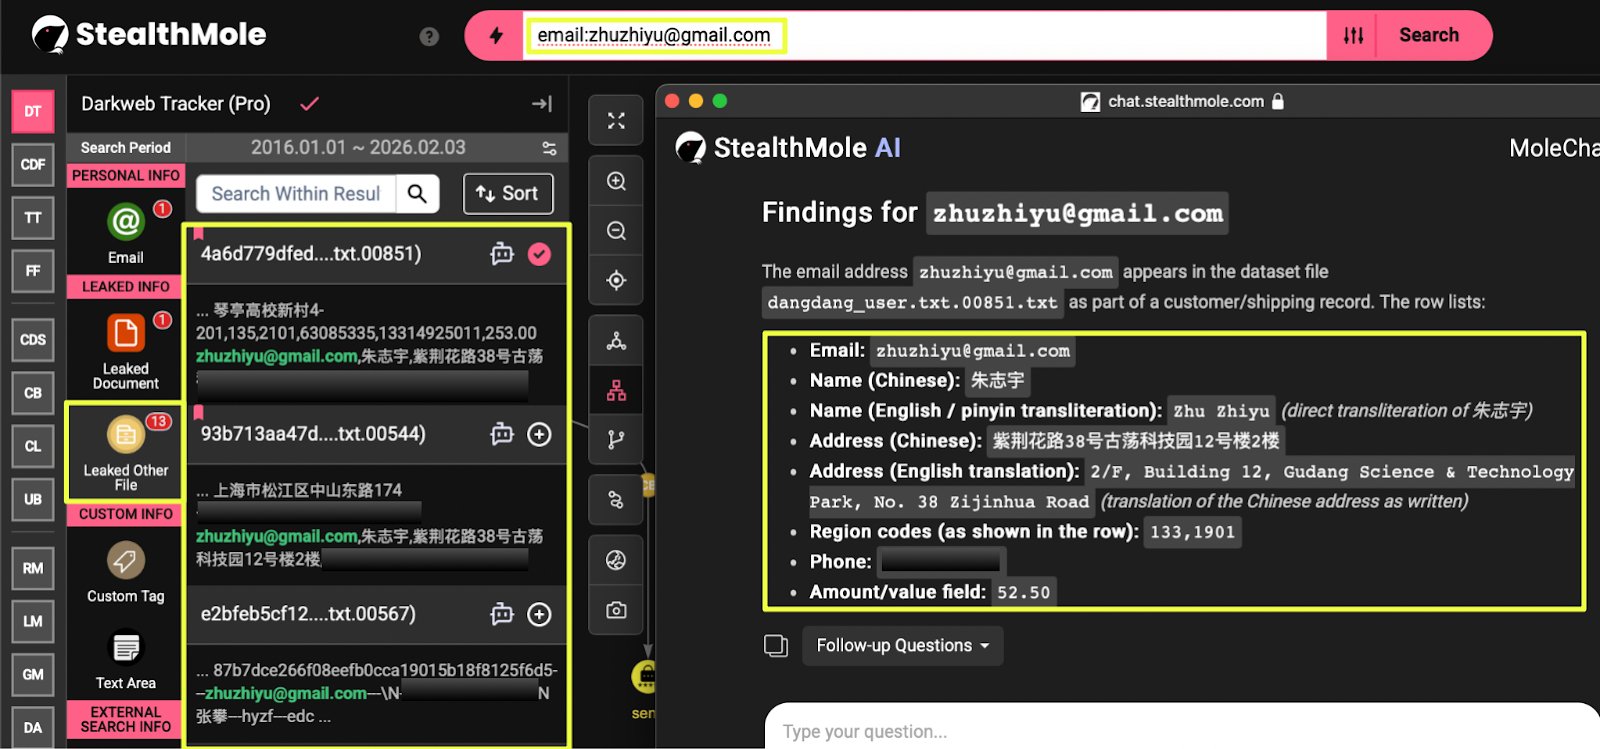Click the help question mark icon

(429, 37)
